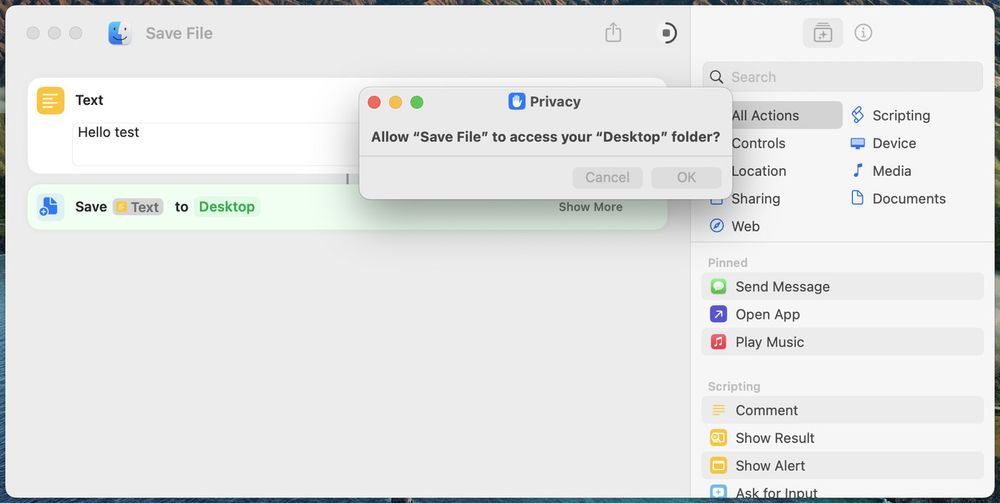The image size is (1000, 503).
Task: Click the Finder shortcut icon beside Save File
Action: (x=120, y=33)
